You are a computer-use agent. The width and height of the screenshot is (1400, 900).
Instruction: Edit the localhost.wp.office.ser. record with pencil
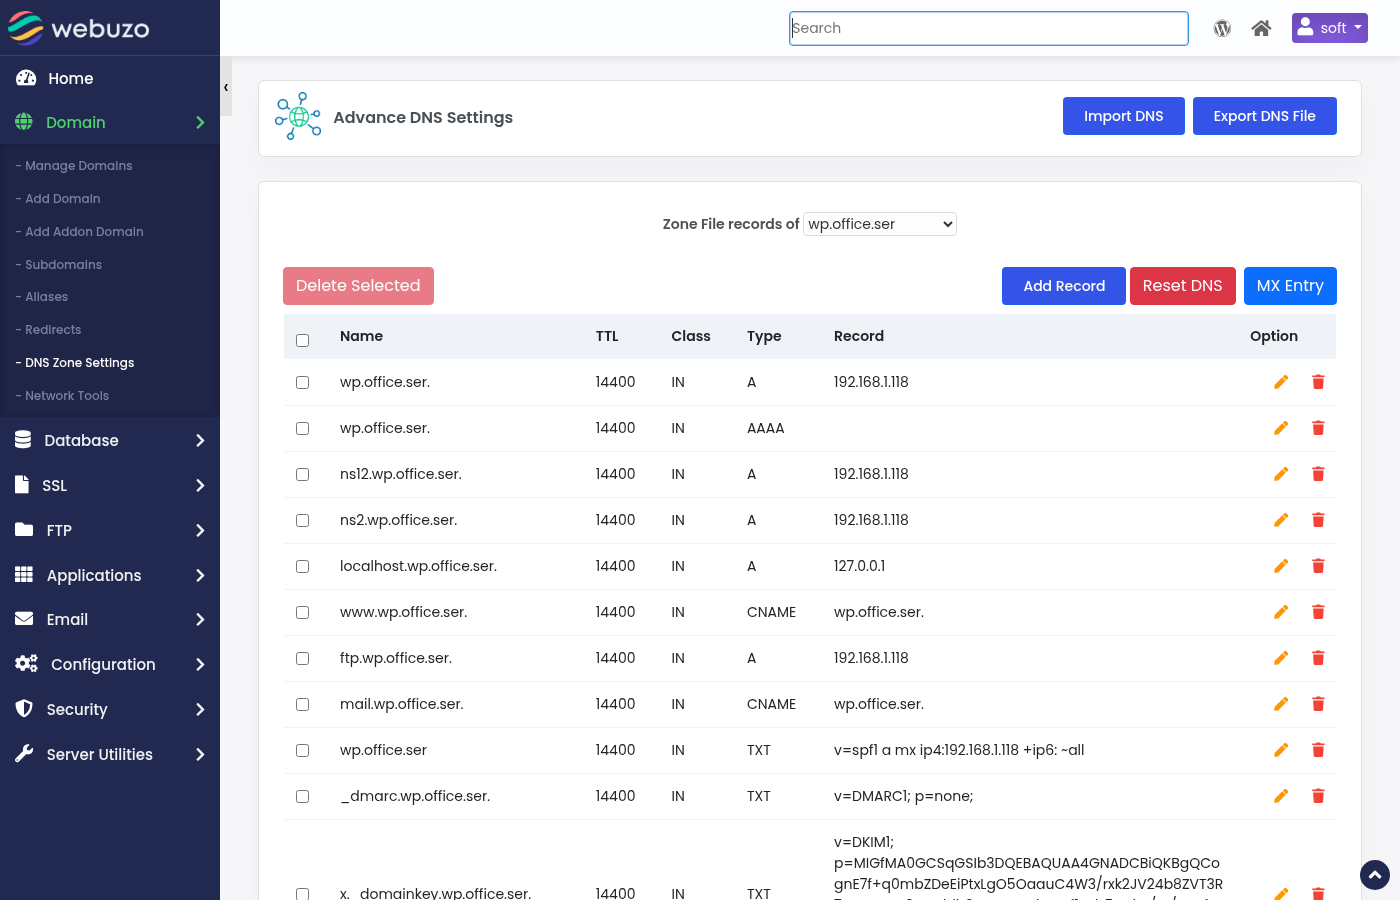[1281, 566]
